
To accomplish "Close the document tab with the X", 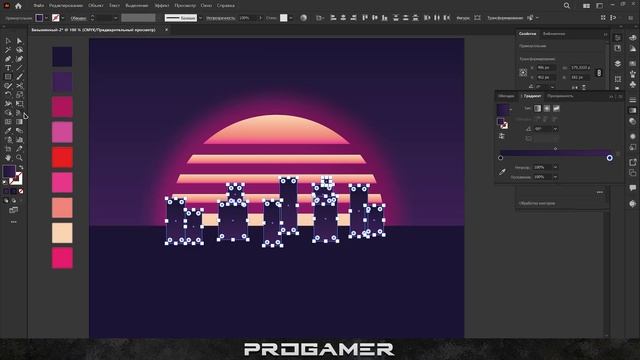I will (166, 30).
